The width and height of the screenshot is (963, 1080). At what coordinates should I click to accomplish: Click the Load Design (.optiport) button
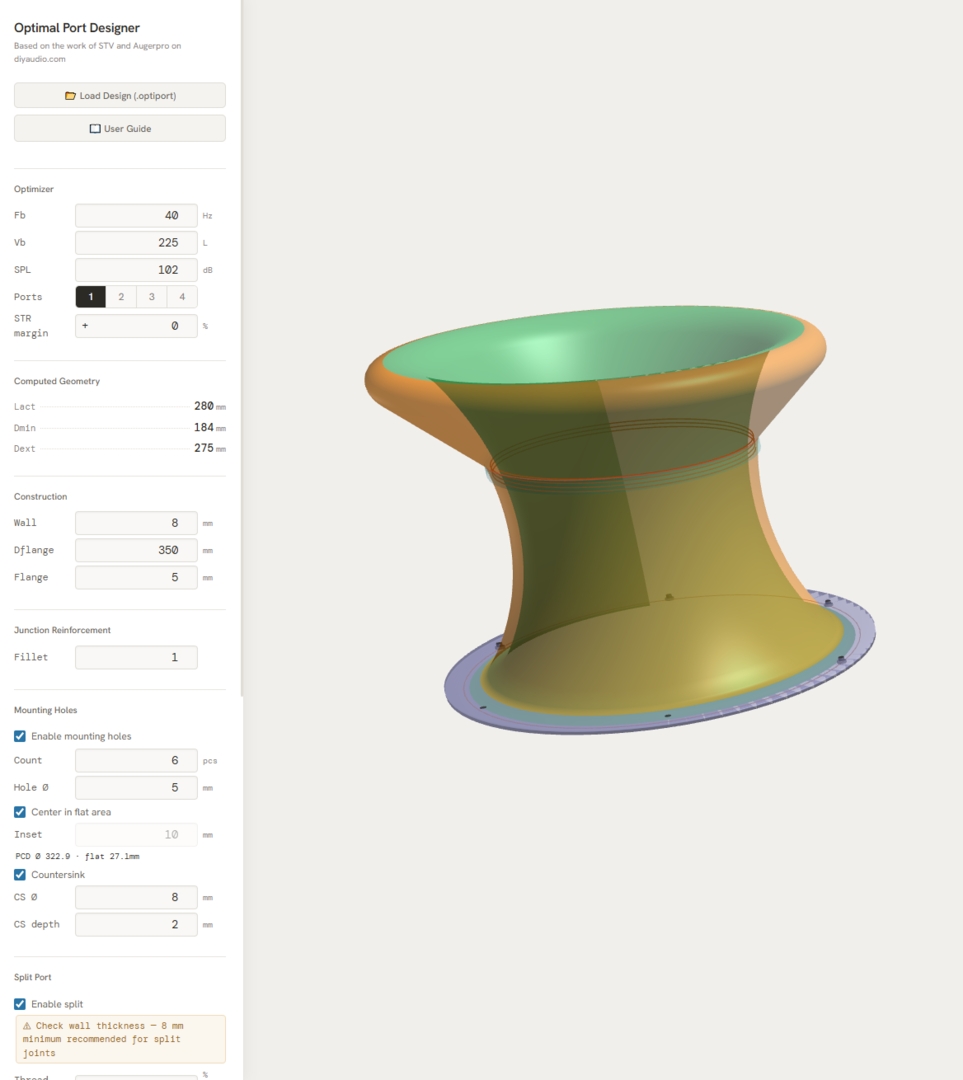(x=120, y=96)
